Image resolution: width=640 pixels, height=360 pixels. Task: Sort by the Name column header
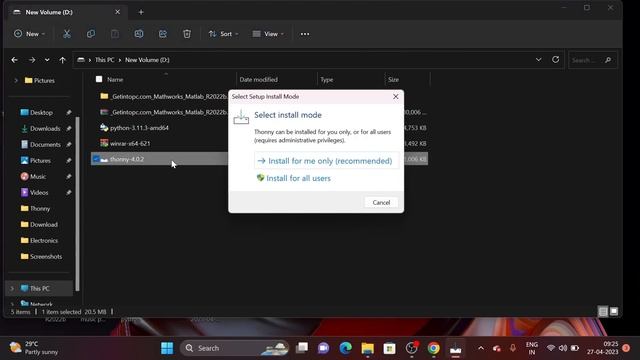click(115, 80)
